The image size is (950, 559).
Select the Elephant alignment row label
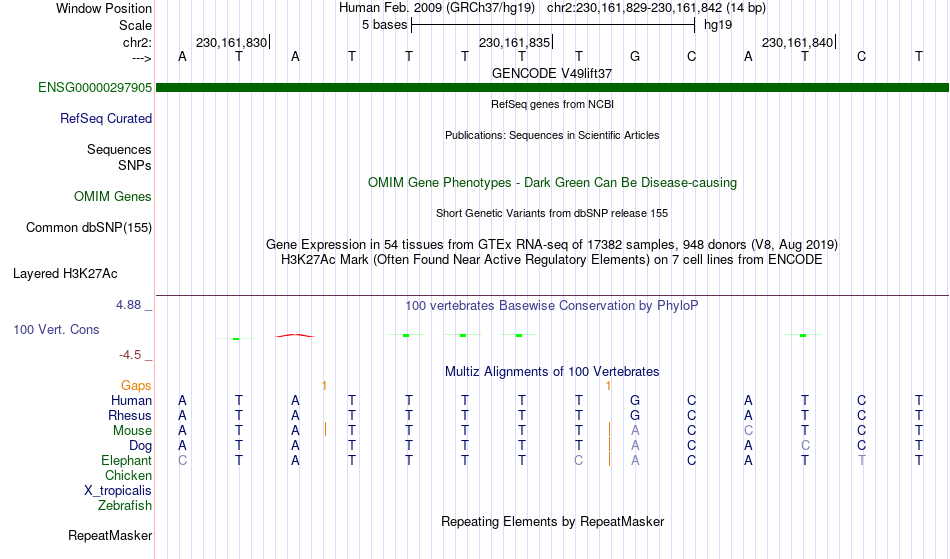coord(127,460)
